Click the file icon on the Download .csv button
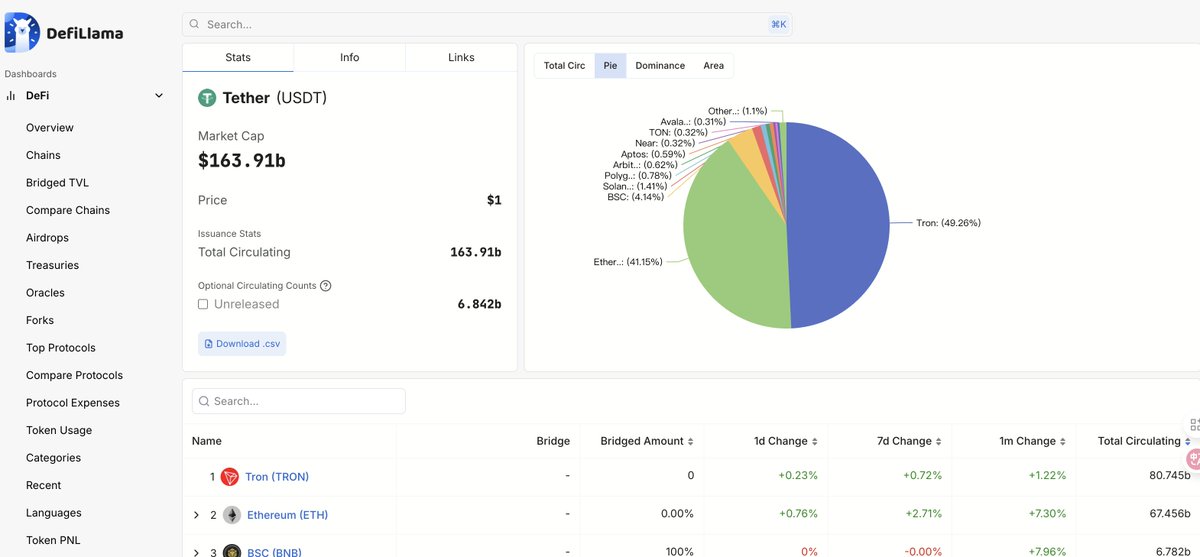 point(208,344)
